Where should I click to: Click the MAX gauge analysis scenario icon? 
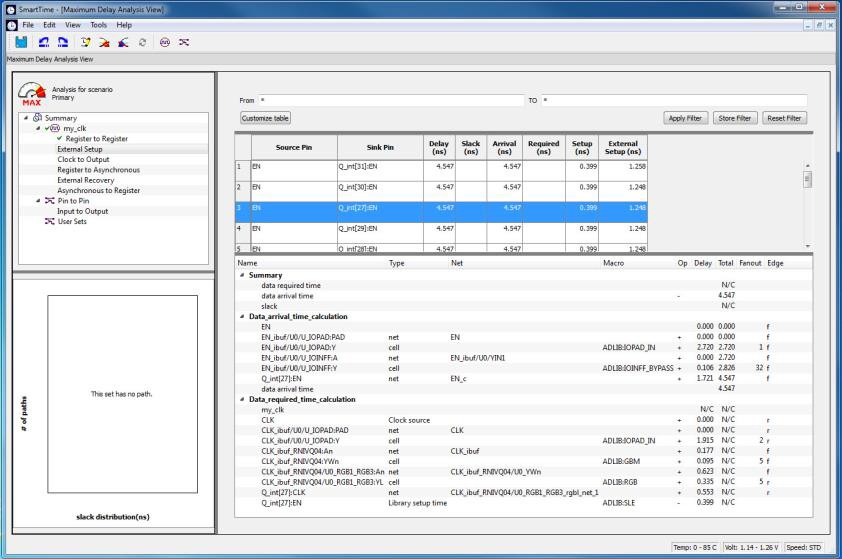click(31, 95)
